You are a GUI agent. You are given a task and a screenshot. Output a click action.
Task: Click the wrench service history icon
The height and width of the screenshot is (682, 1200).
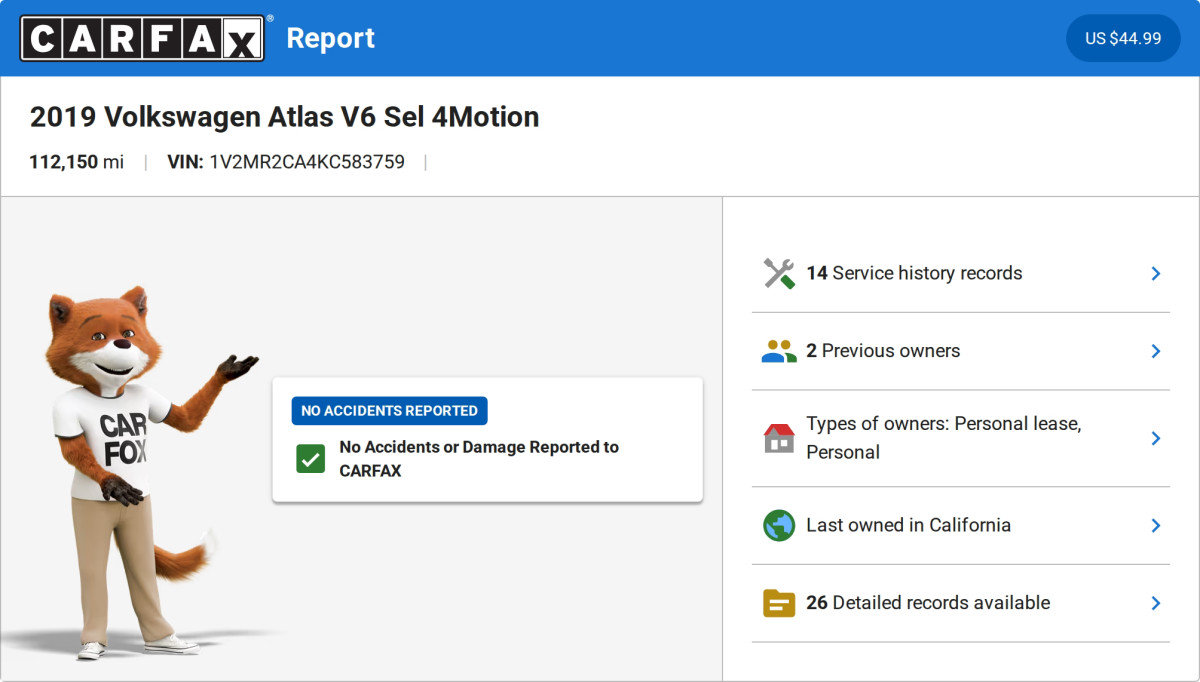click(x=778, y=273)
